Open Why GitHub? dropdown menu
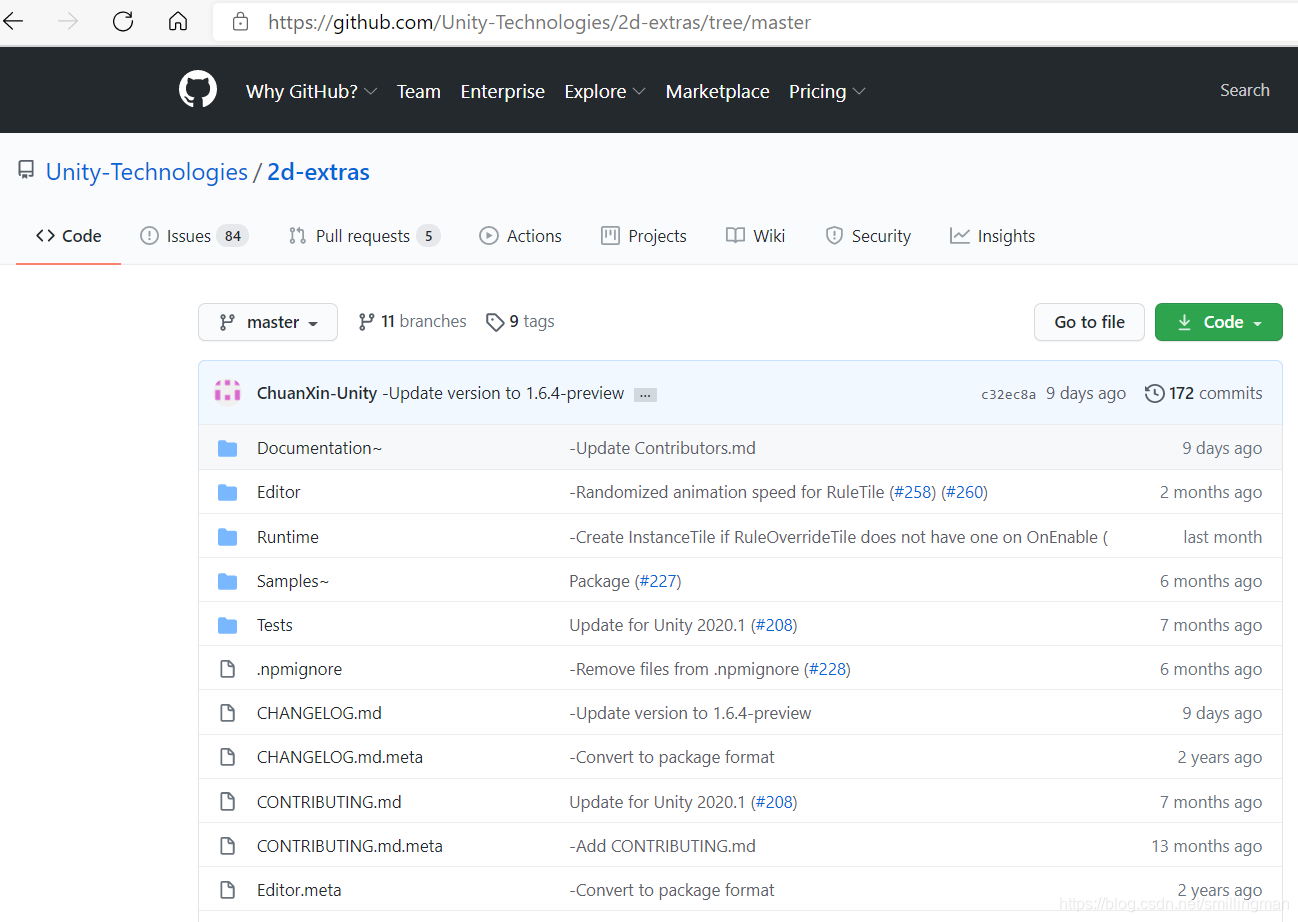 [x=311, y=91]
